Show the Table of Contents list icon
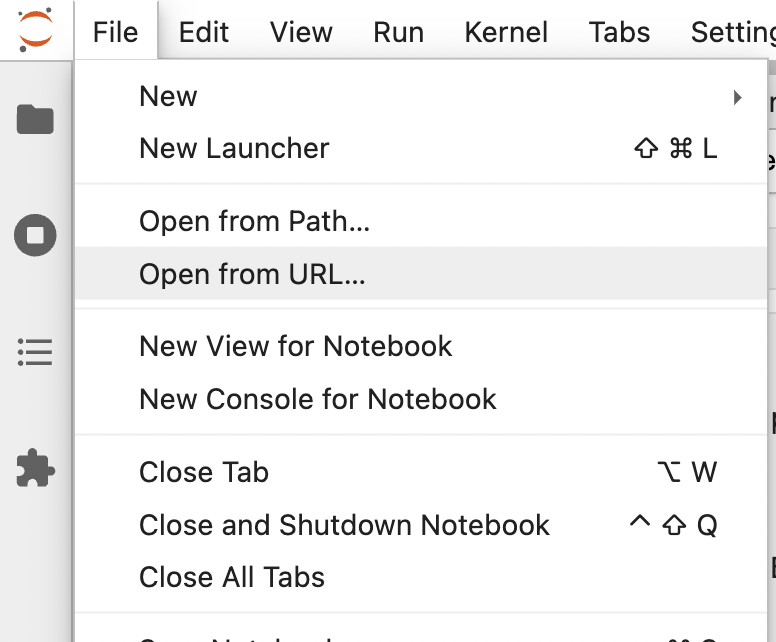The width and height of the screenshot is (776, 642). [35, 352]
